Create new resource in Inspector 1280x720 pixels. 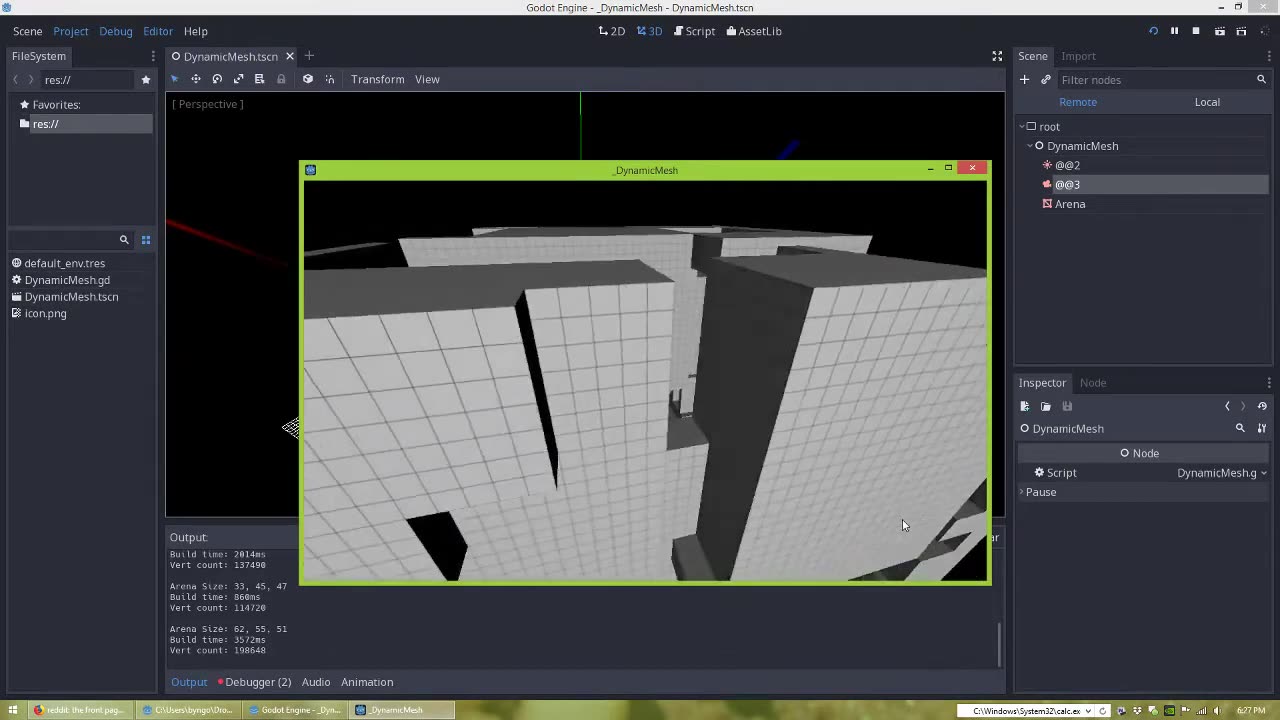click(x=1024, y=406)
